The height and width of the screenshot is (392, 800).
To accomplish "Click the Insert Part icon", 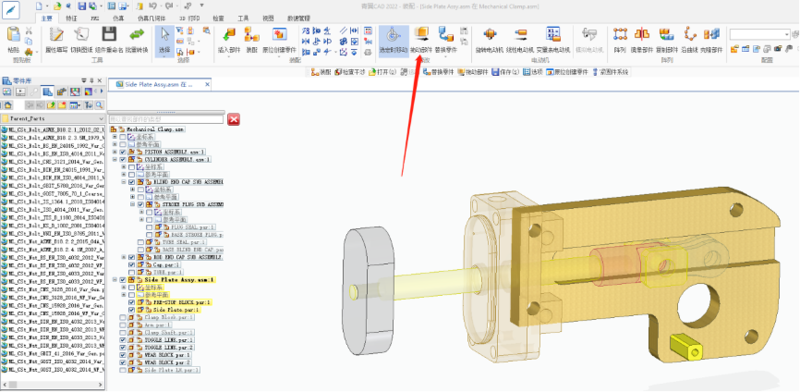I will coord(229,40).
